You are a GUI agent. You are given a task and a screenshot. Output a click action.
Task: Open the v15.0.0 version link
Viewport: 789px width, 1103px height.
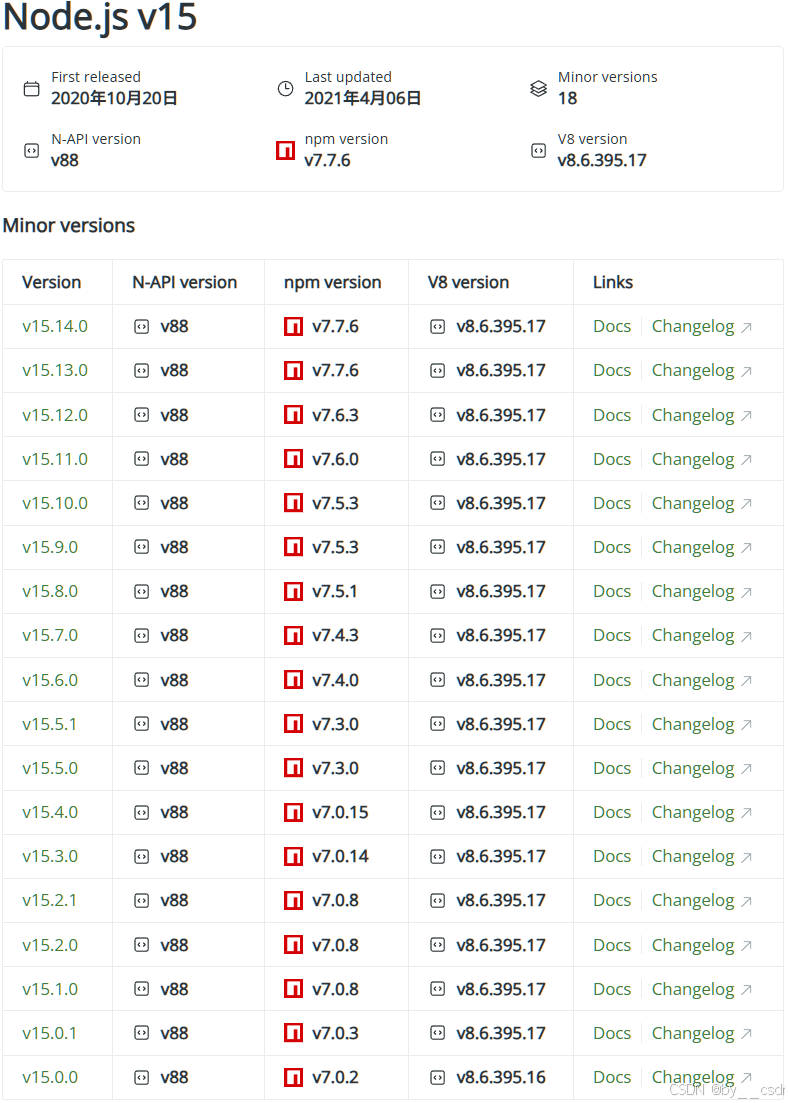tap(50, 1077)
